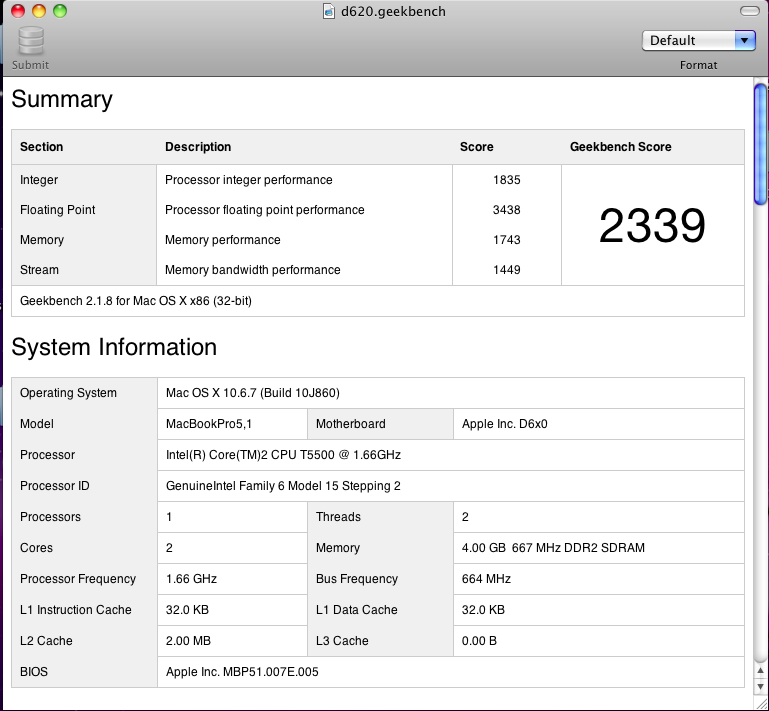Click the MacBookPro5,1 model value
Screen dimensions: 769x711
[x=209, y=424]
